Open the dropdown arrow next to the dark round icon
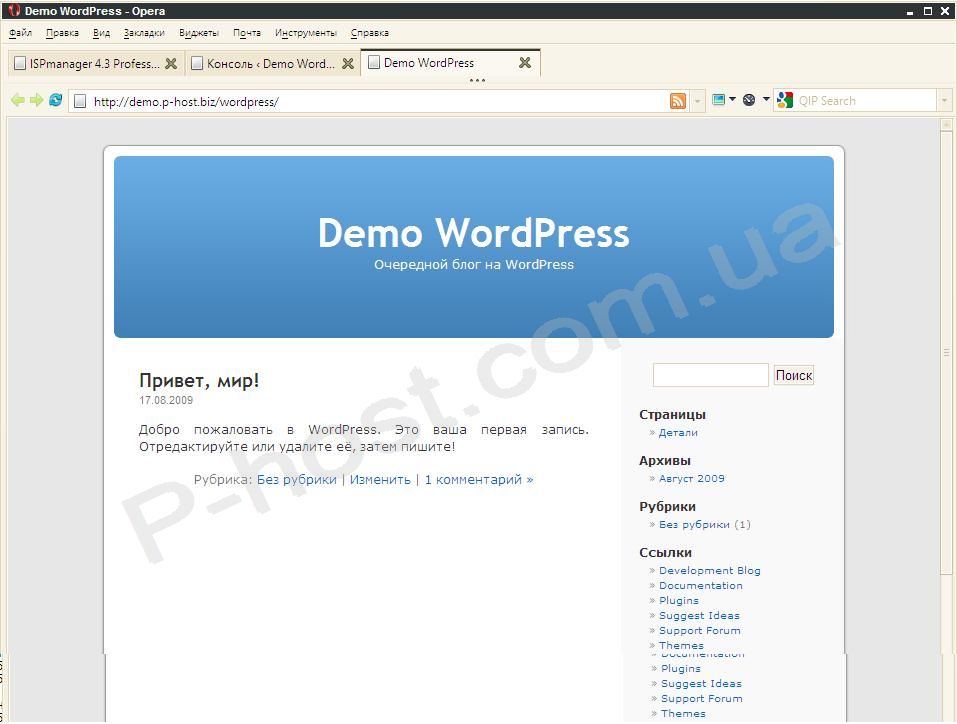The image size is (957, 724). [766, 99]
